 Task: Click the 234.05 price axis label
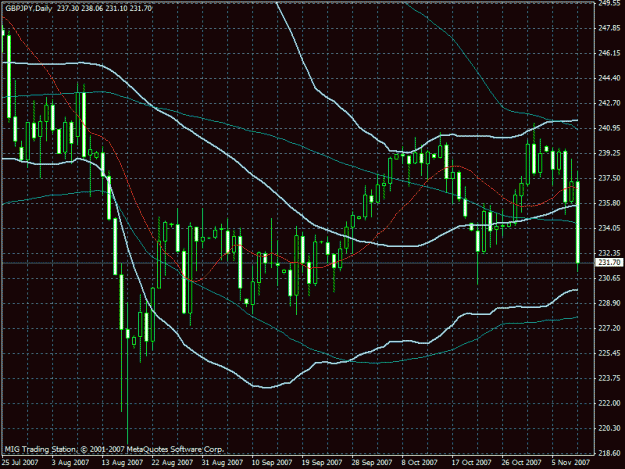610,228
